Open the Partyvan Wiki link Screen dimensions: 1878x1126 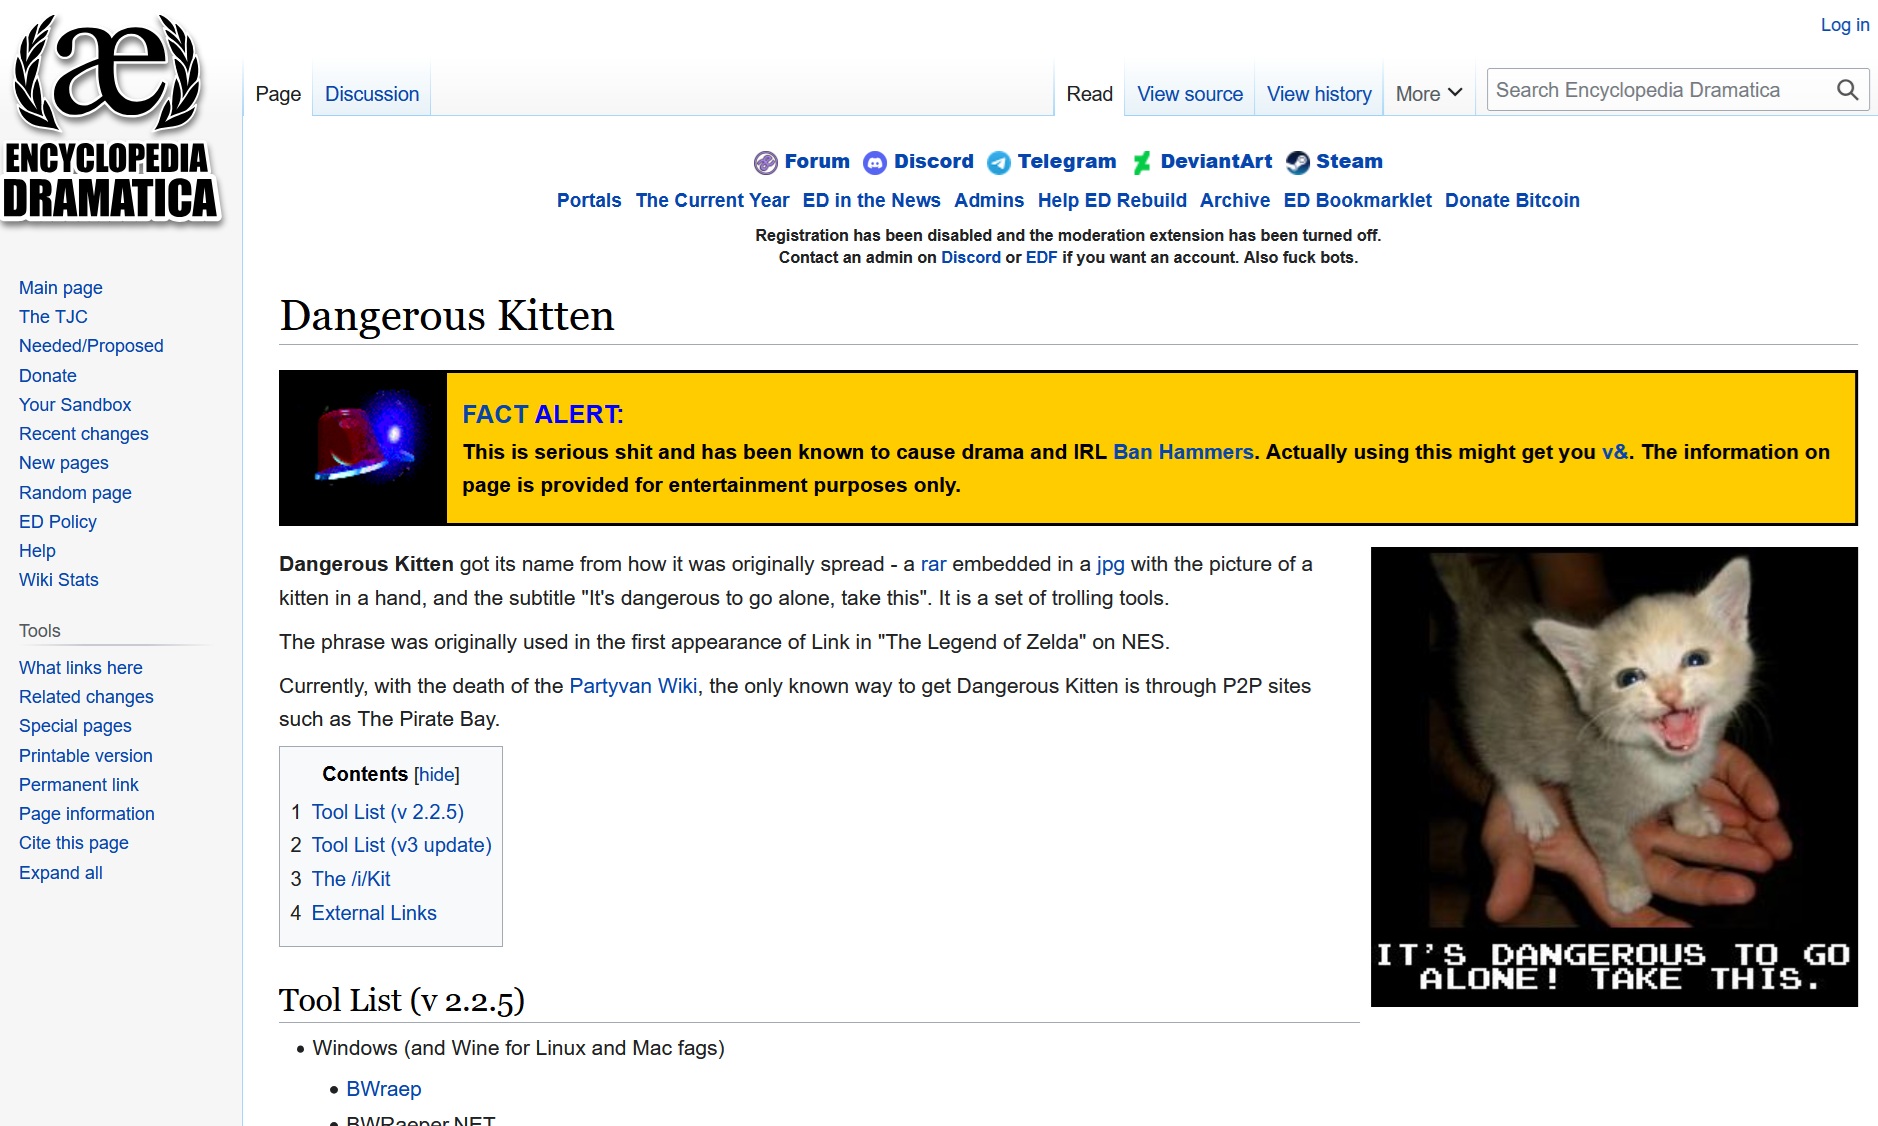point(633,686)
